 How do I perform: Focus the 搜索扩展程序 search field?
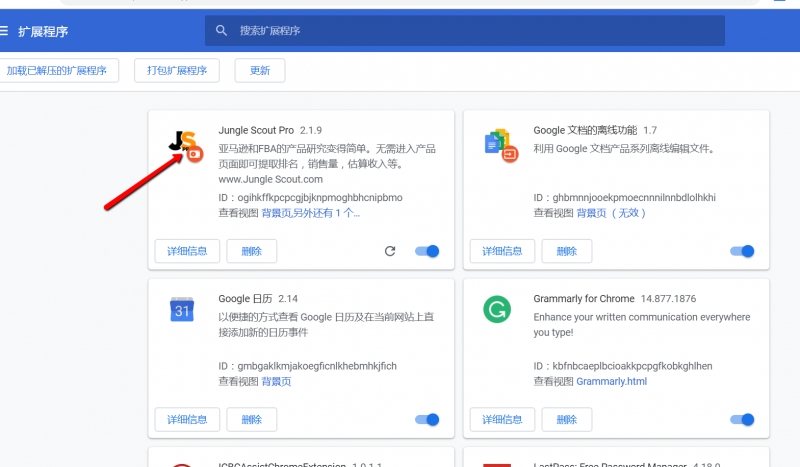click(464, 31)
